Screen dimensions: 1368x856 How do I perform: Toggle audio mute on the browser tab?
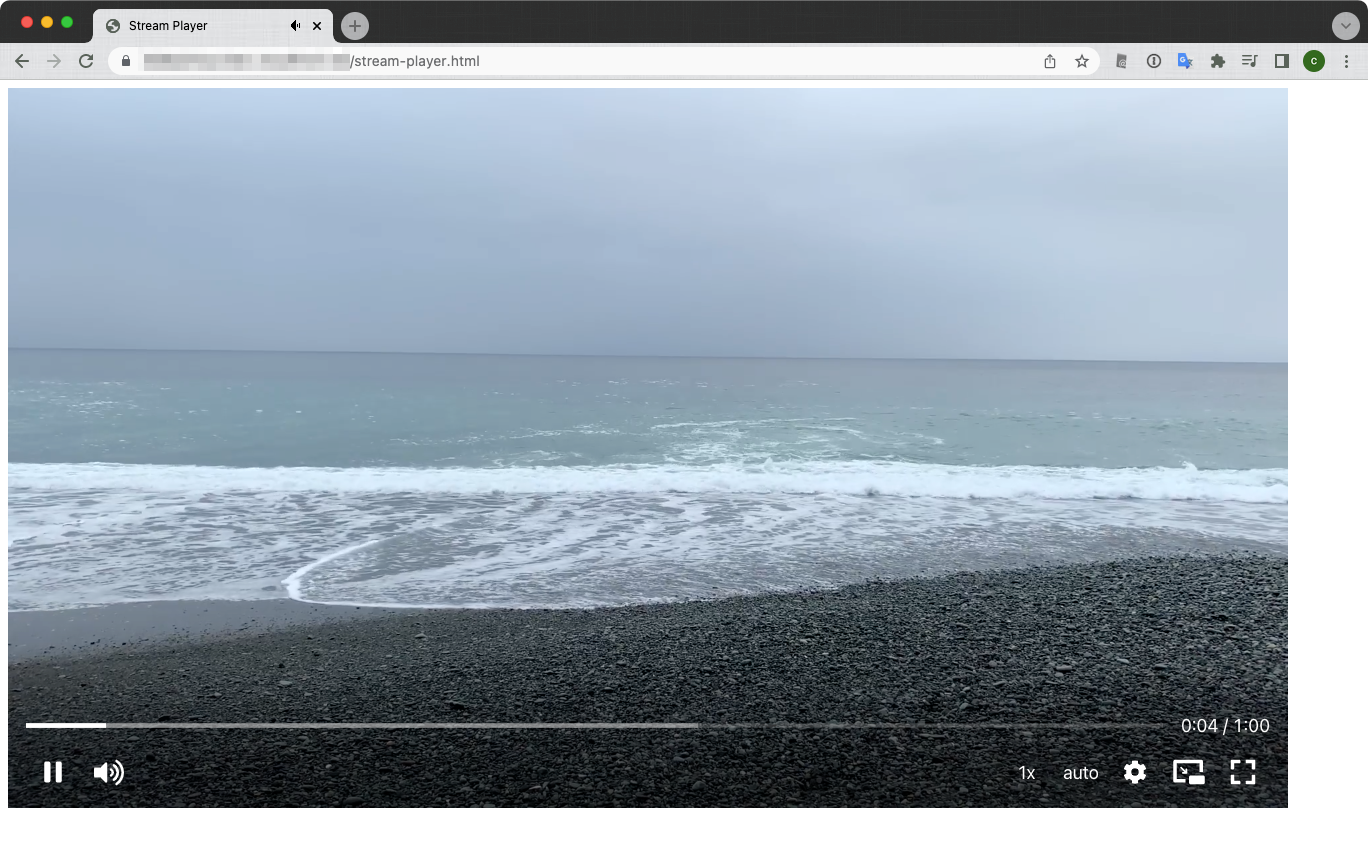[295, 25]
